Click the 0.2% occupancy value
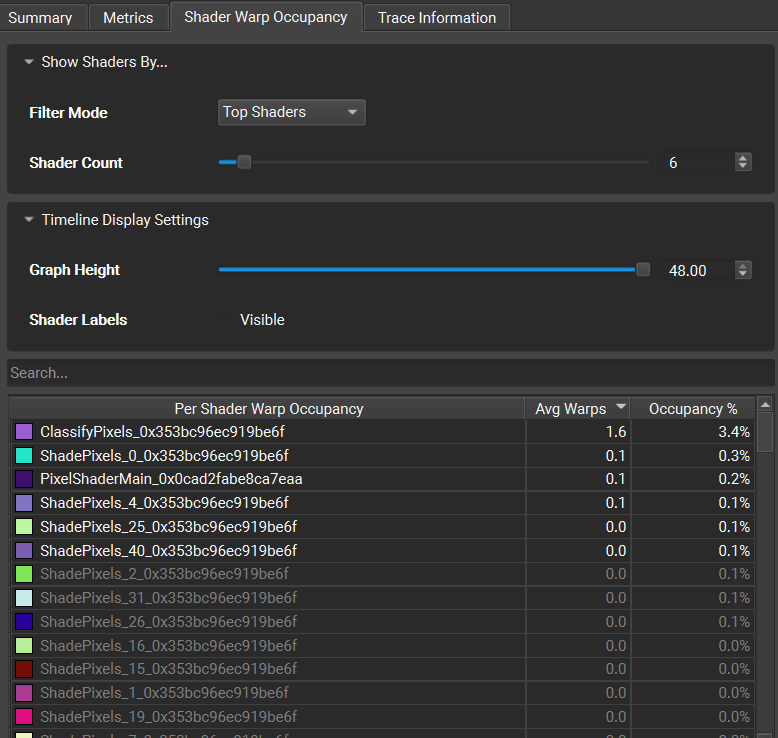 [734, 479]
